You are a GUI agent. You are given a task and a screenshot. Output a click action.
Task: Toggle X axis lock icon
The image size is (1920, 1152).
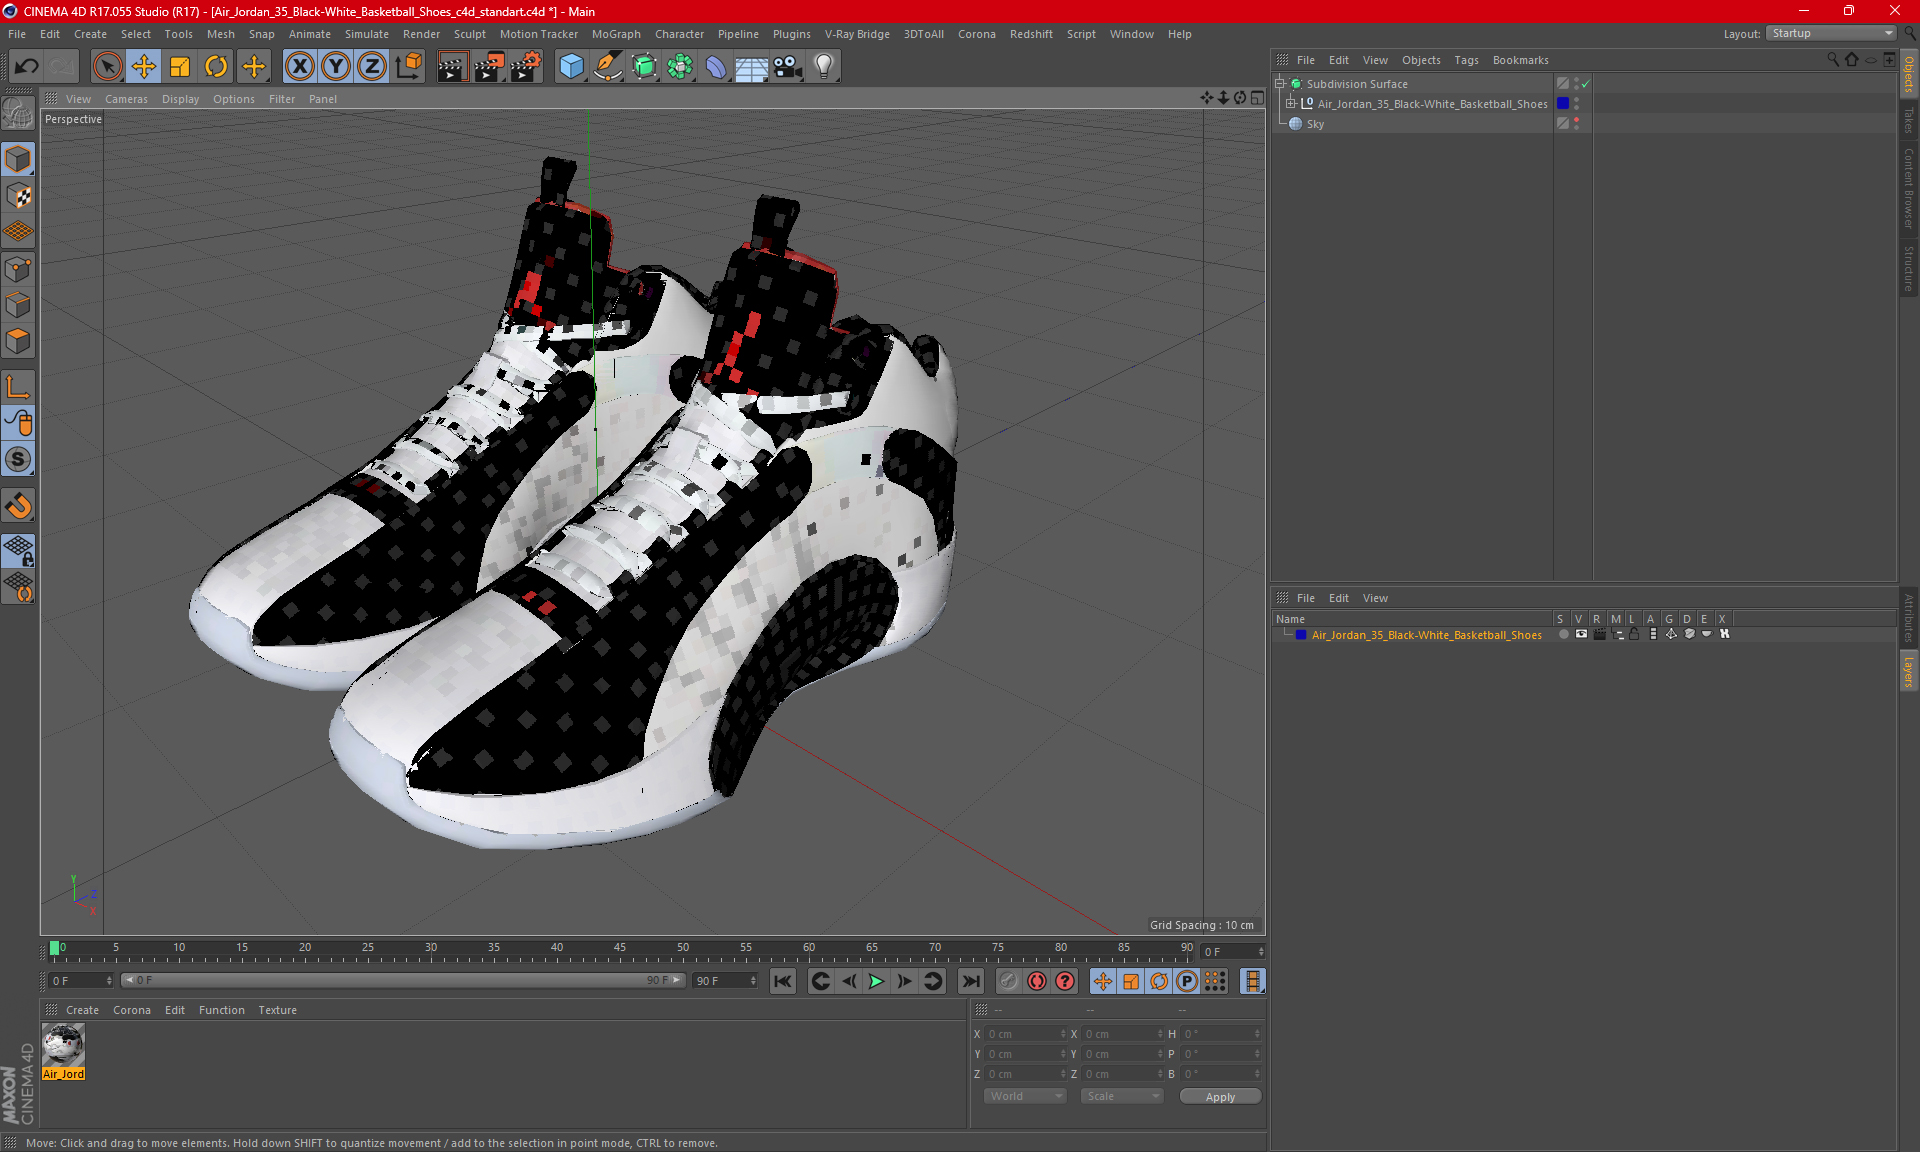pos(299,67)
